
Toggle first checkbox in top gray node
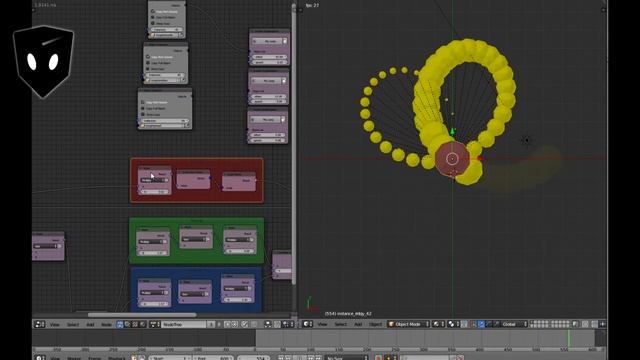(x=153, y=11)
